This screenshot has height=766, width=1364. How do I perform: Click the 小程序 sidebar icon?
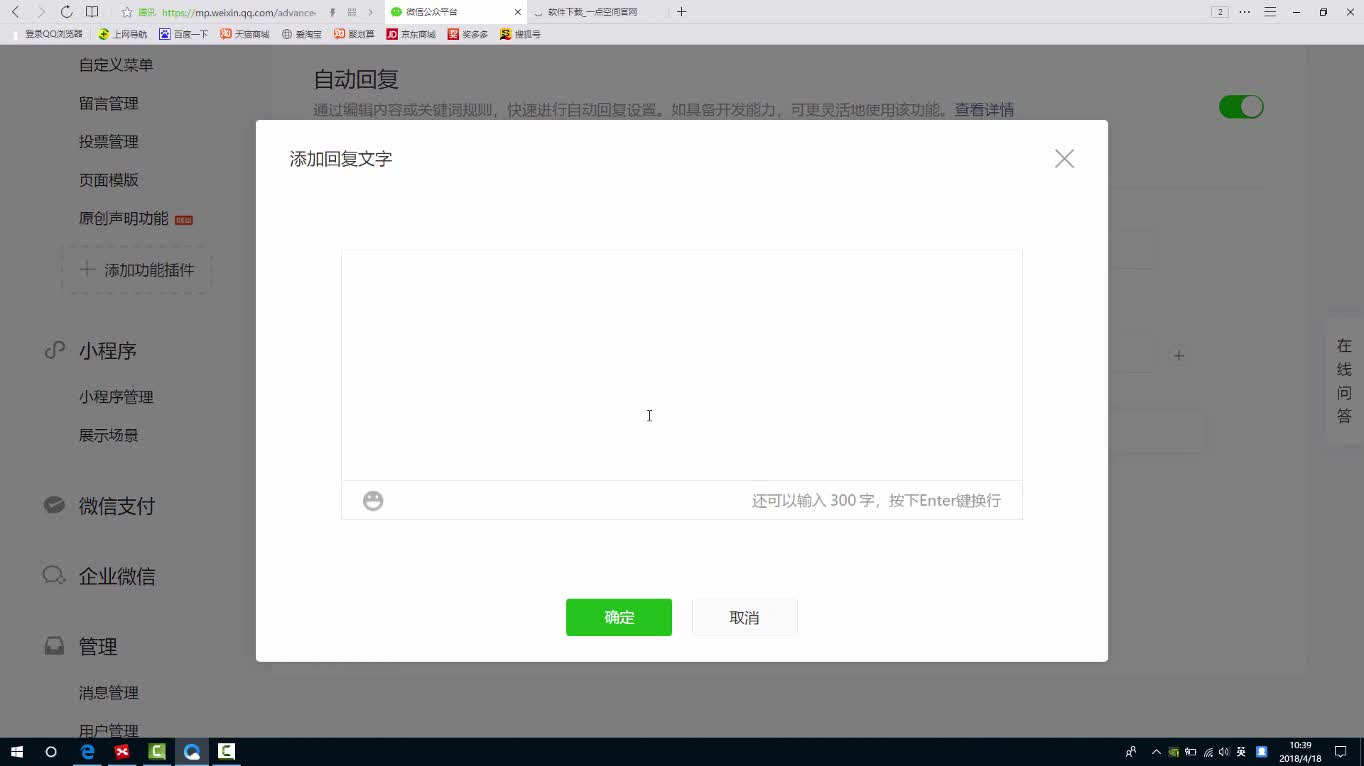pos(55,350)
